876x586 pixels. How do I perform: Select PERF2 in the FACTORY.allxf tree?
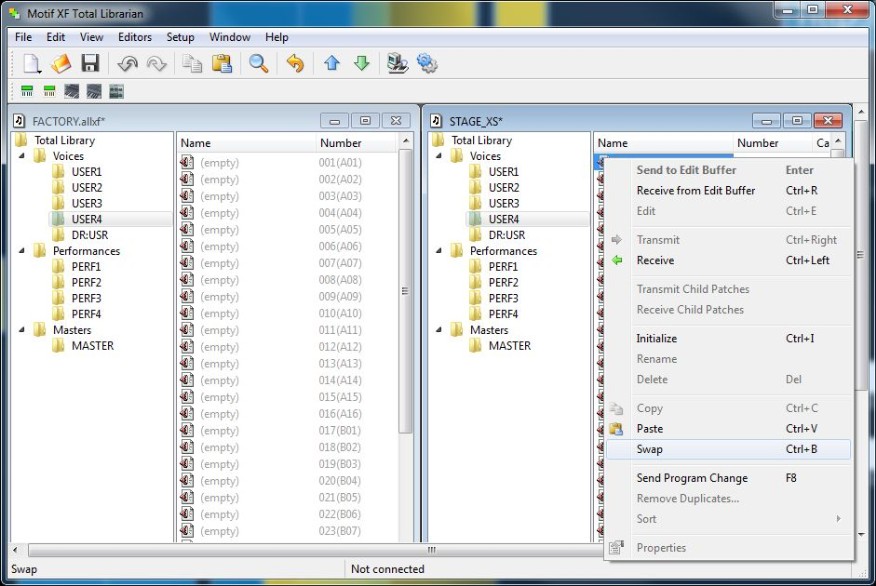(86, 283)
